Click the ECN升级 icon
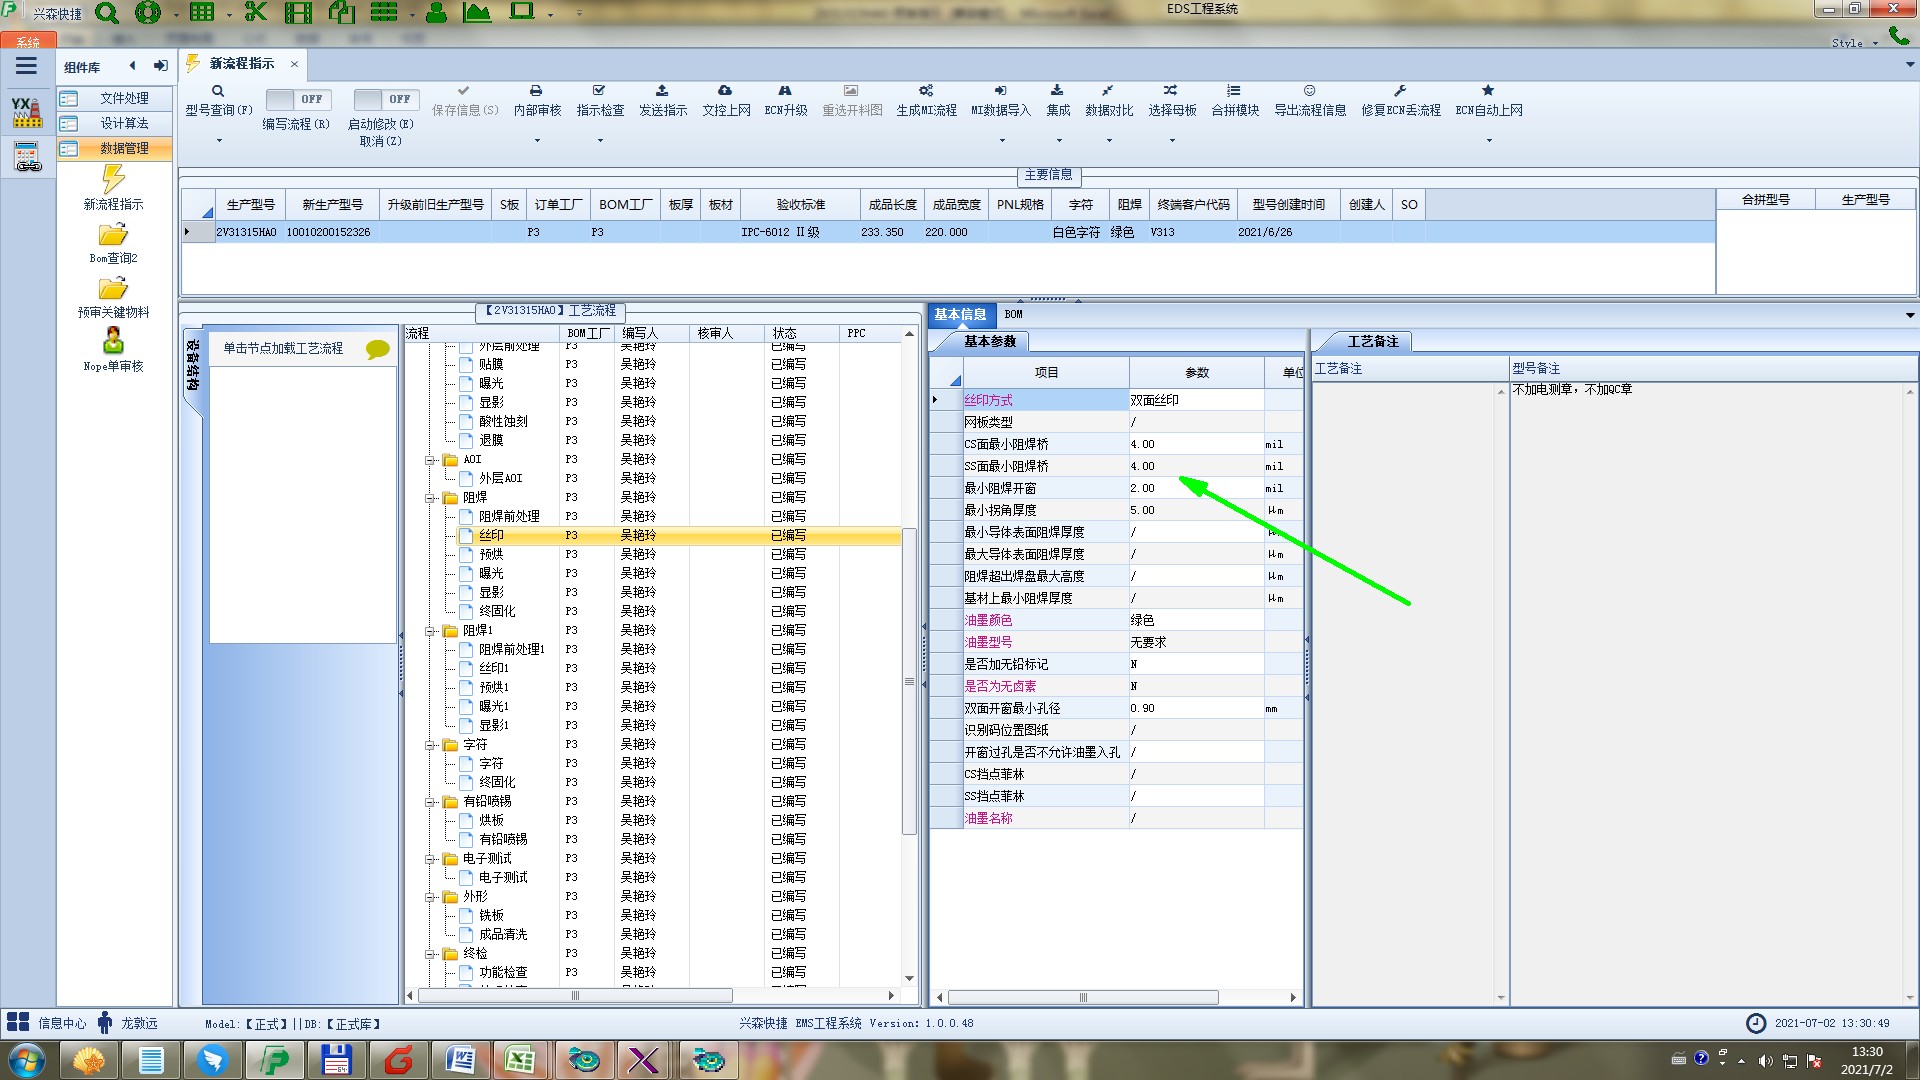Viewport: 1920px width, 1080px height. [x=785, y=91]
